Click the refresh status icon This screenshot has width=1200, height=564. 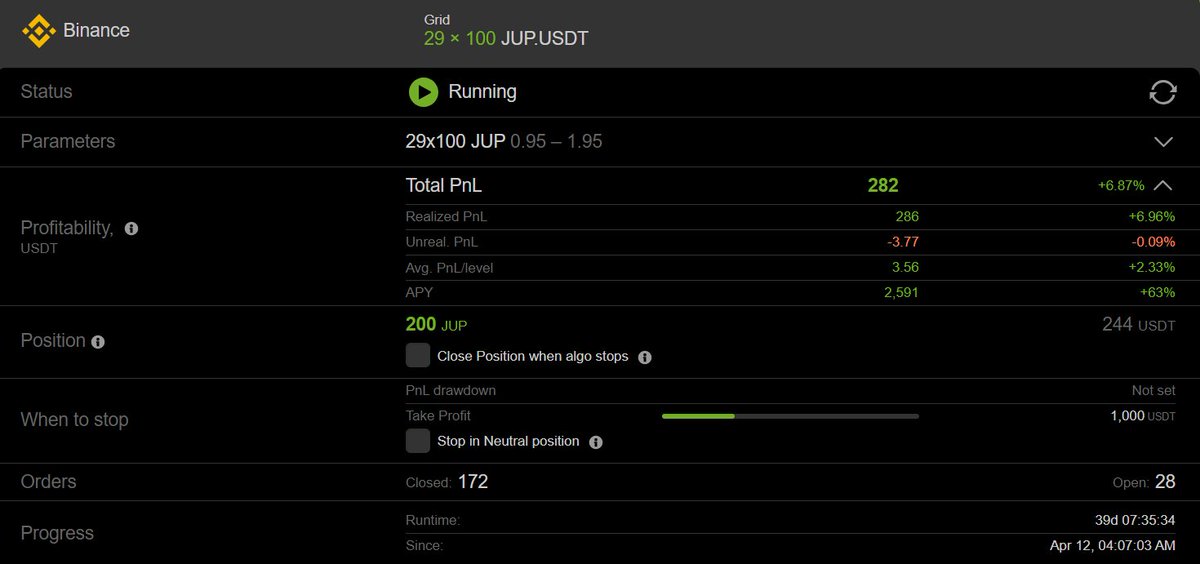(x=1162, y=92)
